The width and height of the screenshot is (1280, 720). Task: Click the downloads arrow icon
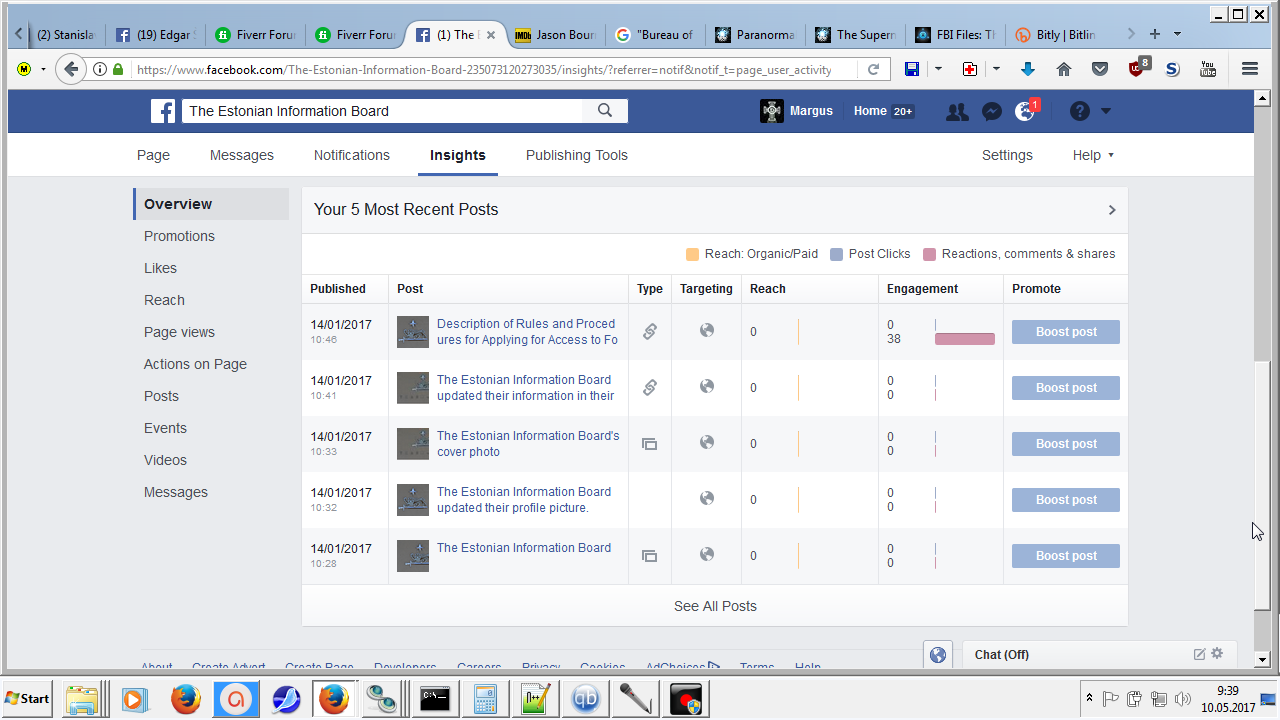pos(1028,69)
